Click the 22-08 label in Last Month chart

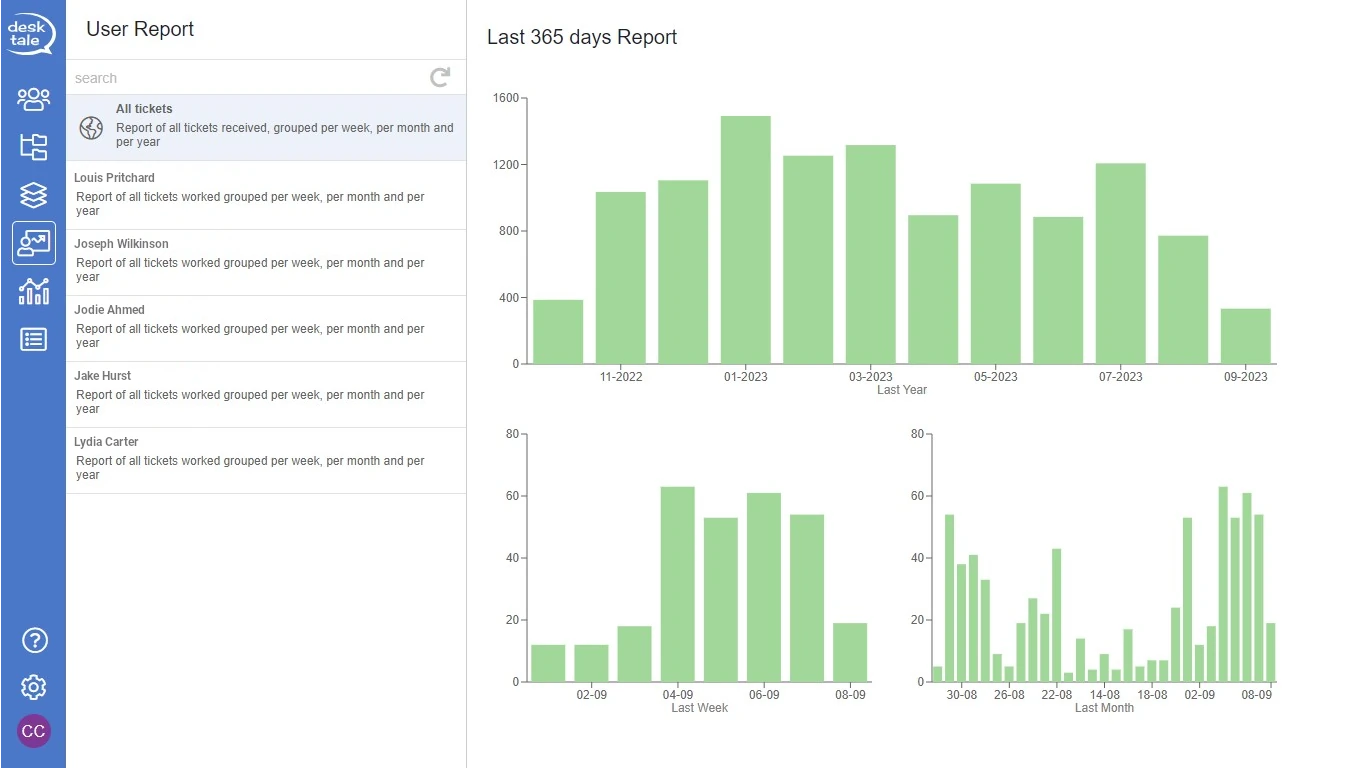click(1057, 695)
